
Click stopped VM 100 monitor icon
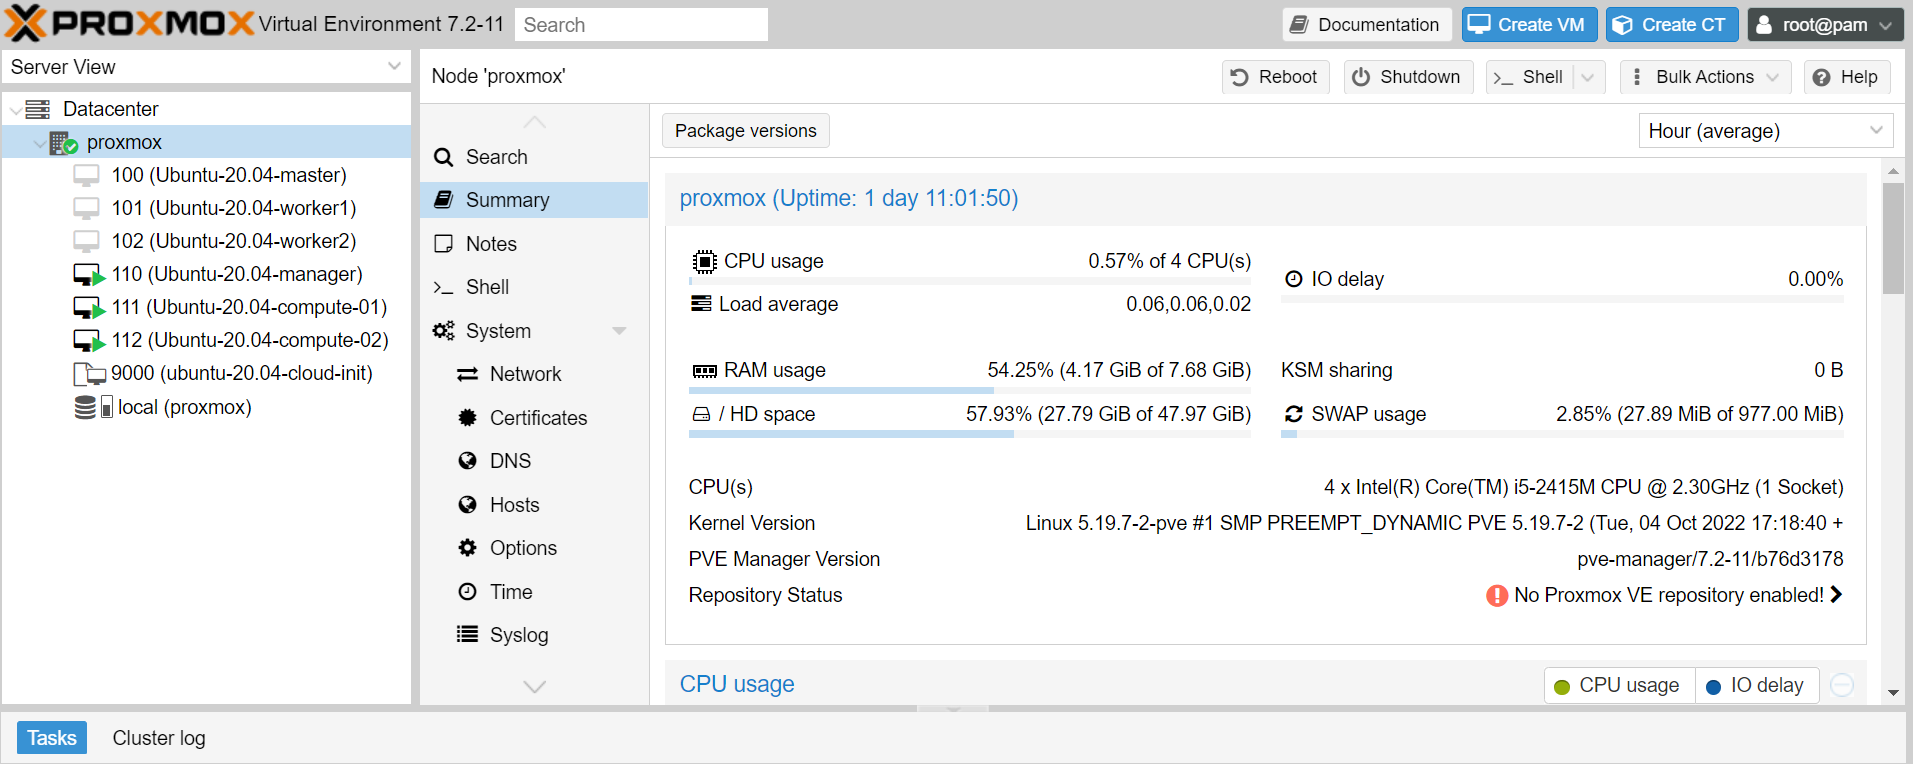(87, 176)
